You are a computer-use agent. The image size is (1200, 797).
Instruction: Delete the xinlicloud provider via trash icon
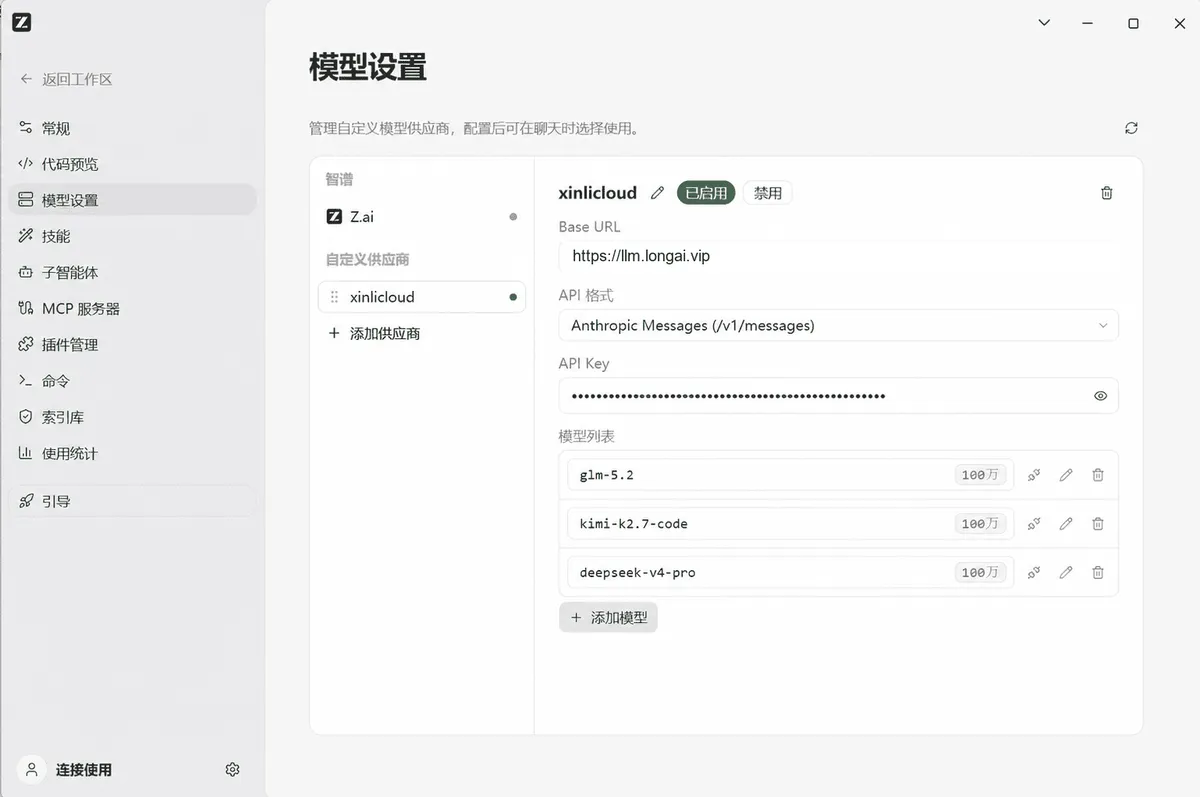click(x=1107, y=193)
